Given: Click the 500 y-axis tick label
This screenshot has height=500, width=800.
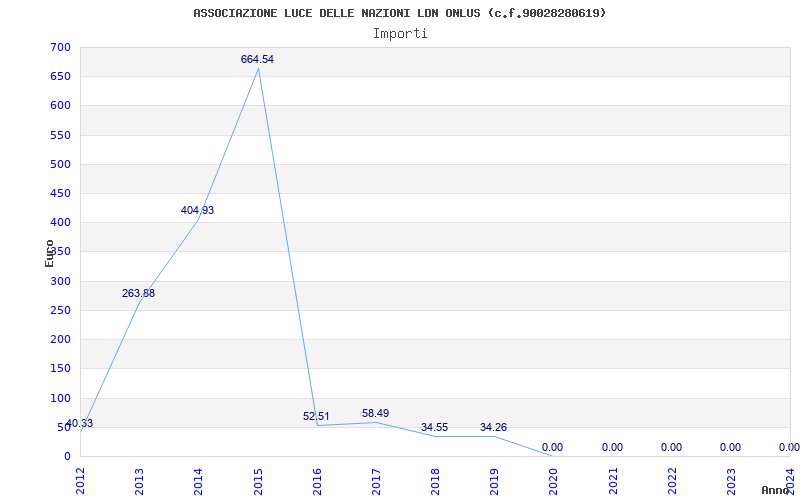Looking at the screenshot, I should pos(60,164).
